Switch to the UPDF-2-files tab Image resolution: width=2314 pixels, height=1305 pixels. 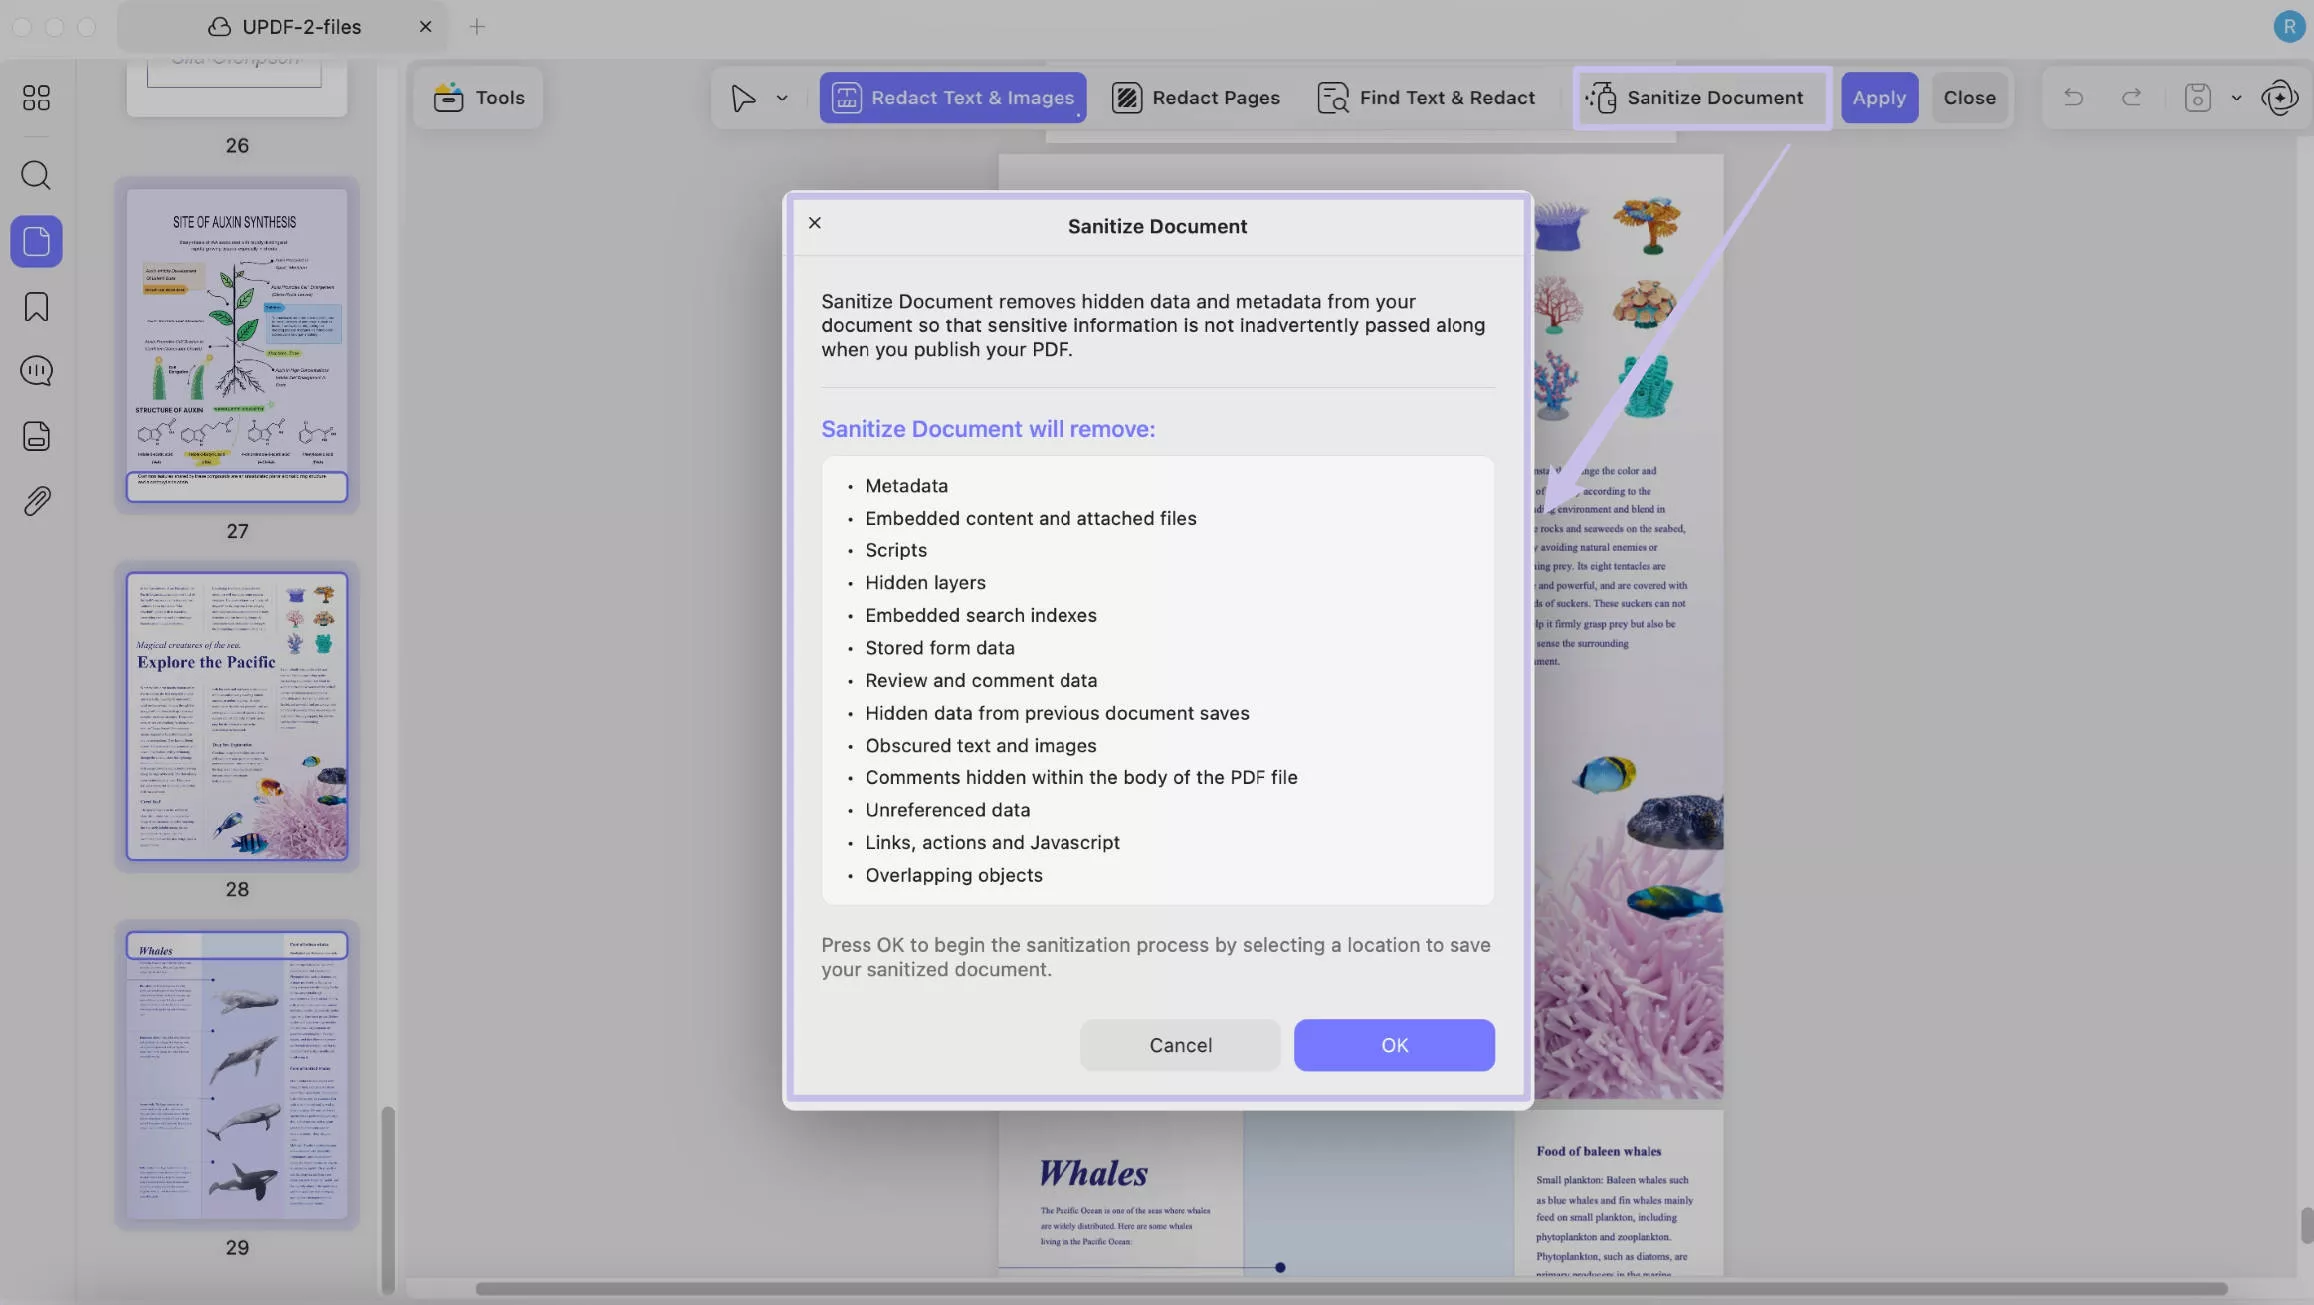(284, 26)
